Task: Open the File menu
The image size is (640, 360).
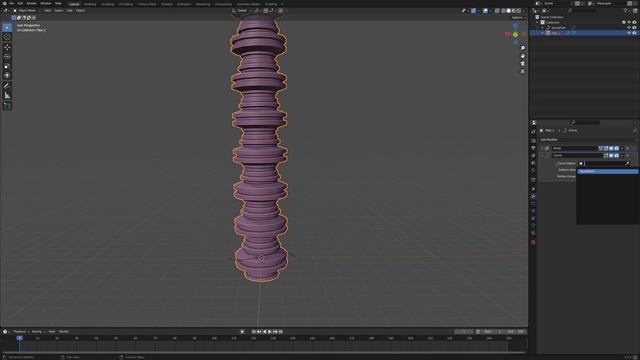Action: (x=11, y=3)
